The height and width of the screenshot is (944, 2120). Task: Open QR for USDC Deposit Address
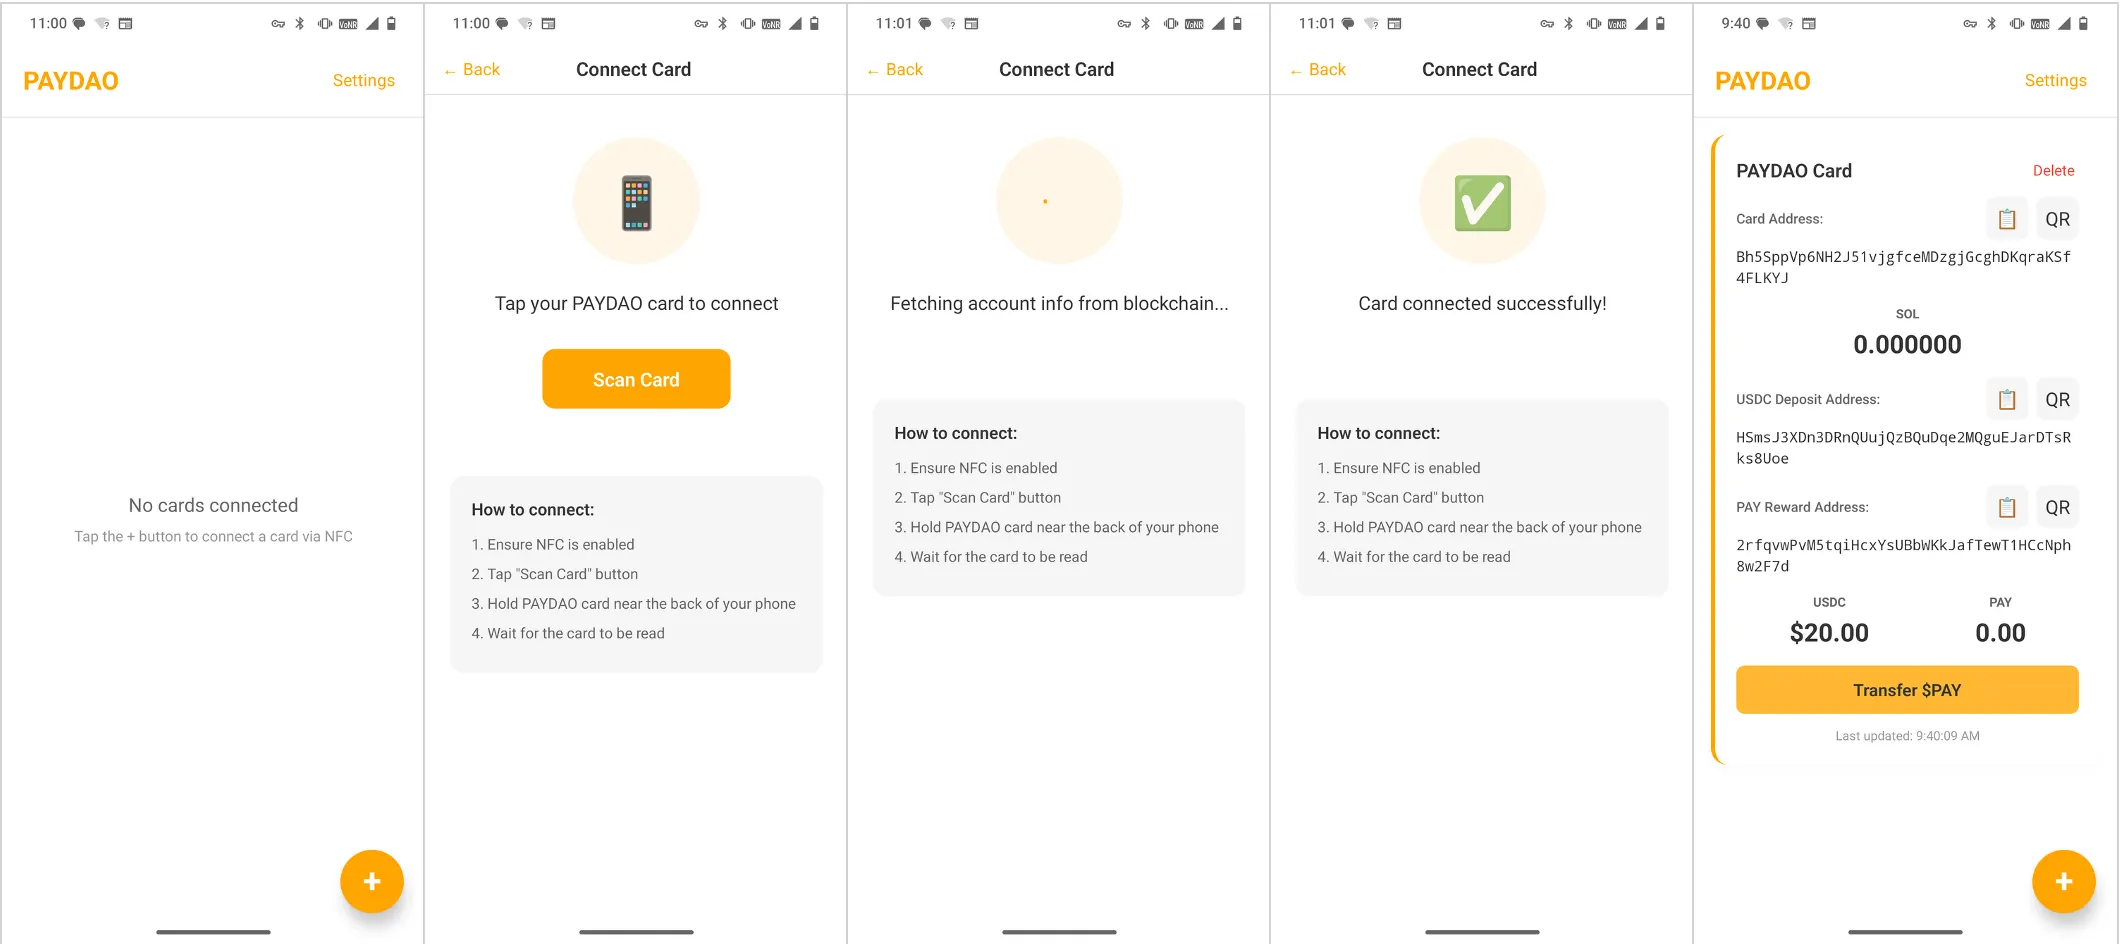pyautogui.click(x=2057, y=399)
